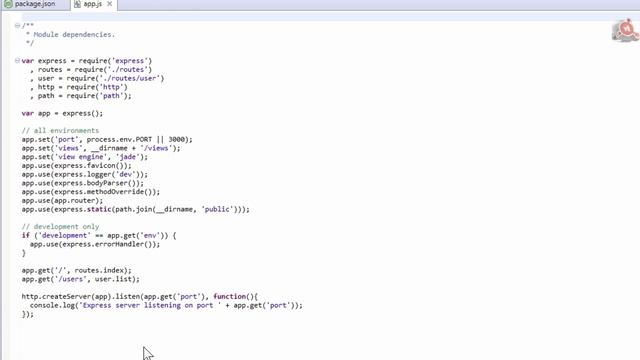Click the package.json file icon
Viewport: 640px width, 360px height.
tap(8, 4)
